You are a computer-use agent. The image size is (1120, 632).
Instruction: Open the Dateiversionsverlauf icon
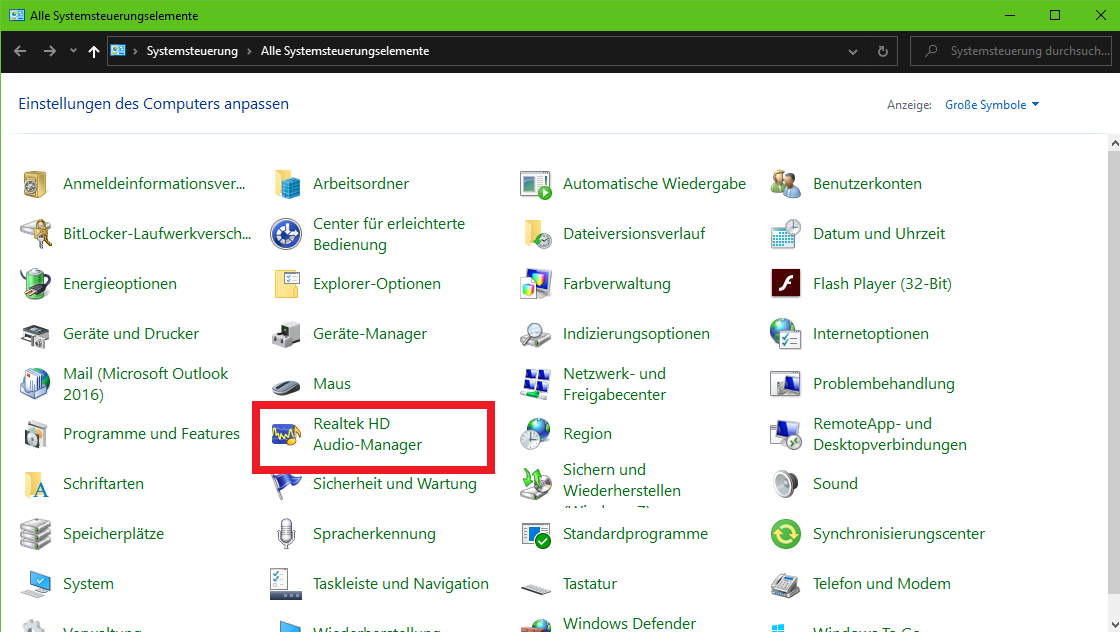(536, 234)
